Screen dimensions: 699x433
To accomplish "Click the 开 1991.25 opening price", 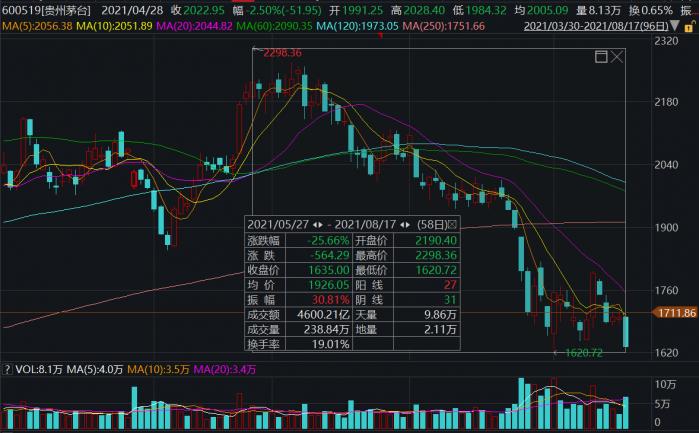I will click(356, 10).
